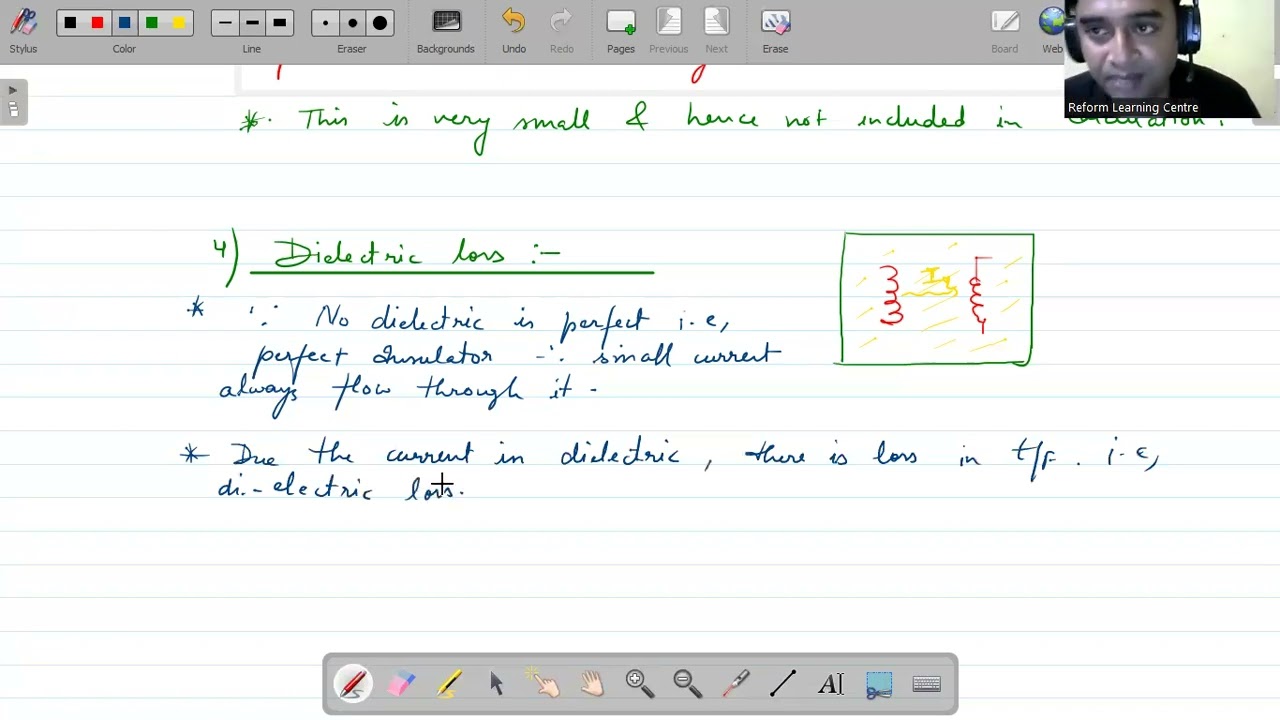Select the black pen color
The image size is (1280, 720).
70,23
